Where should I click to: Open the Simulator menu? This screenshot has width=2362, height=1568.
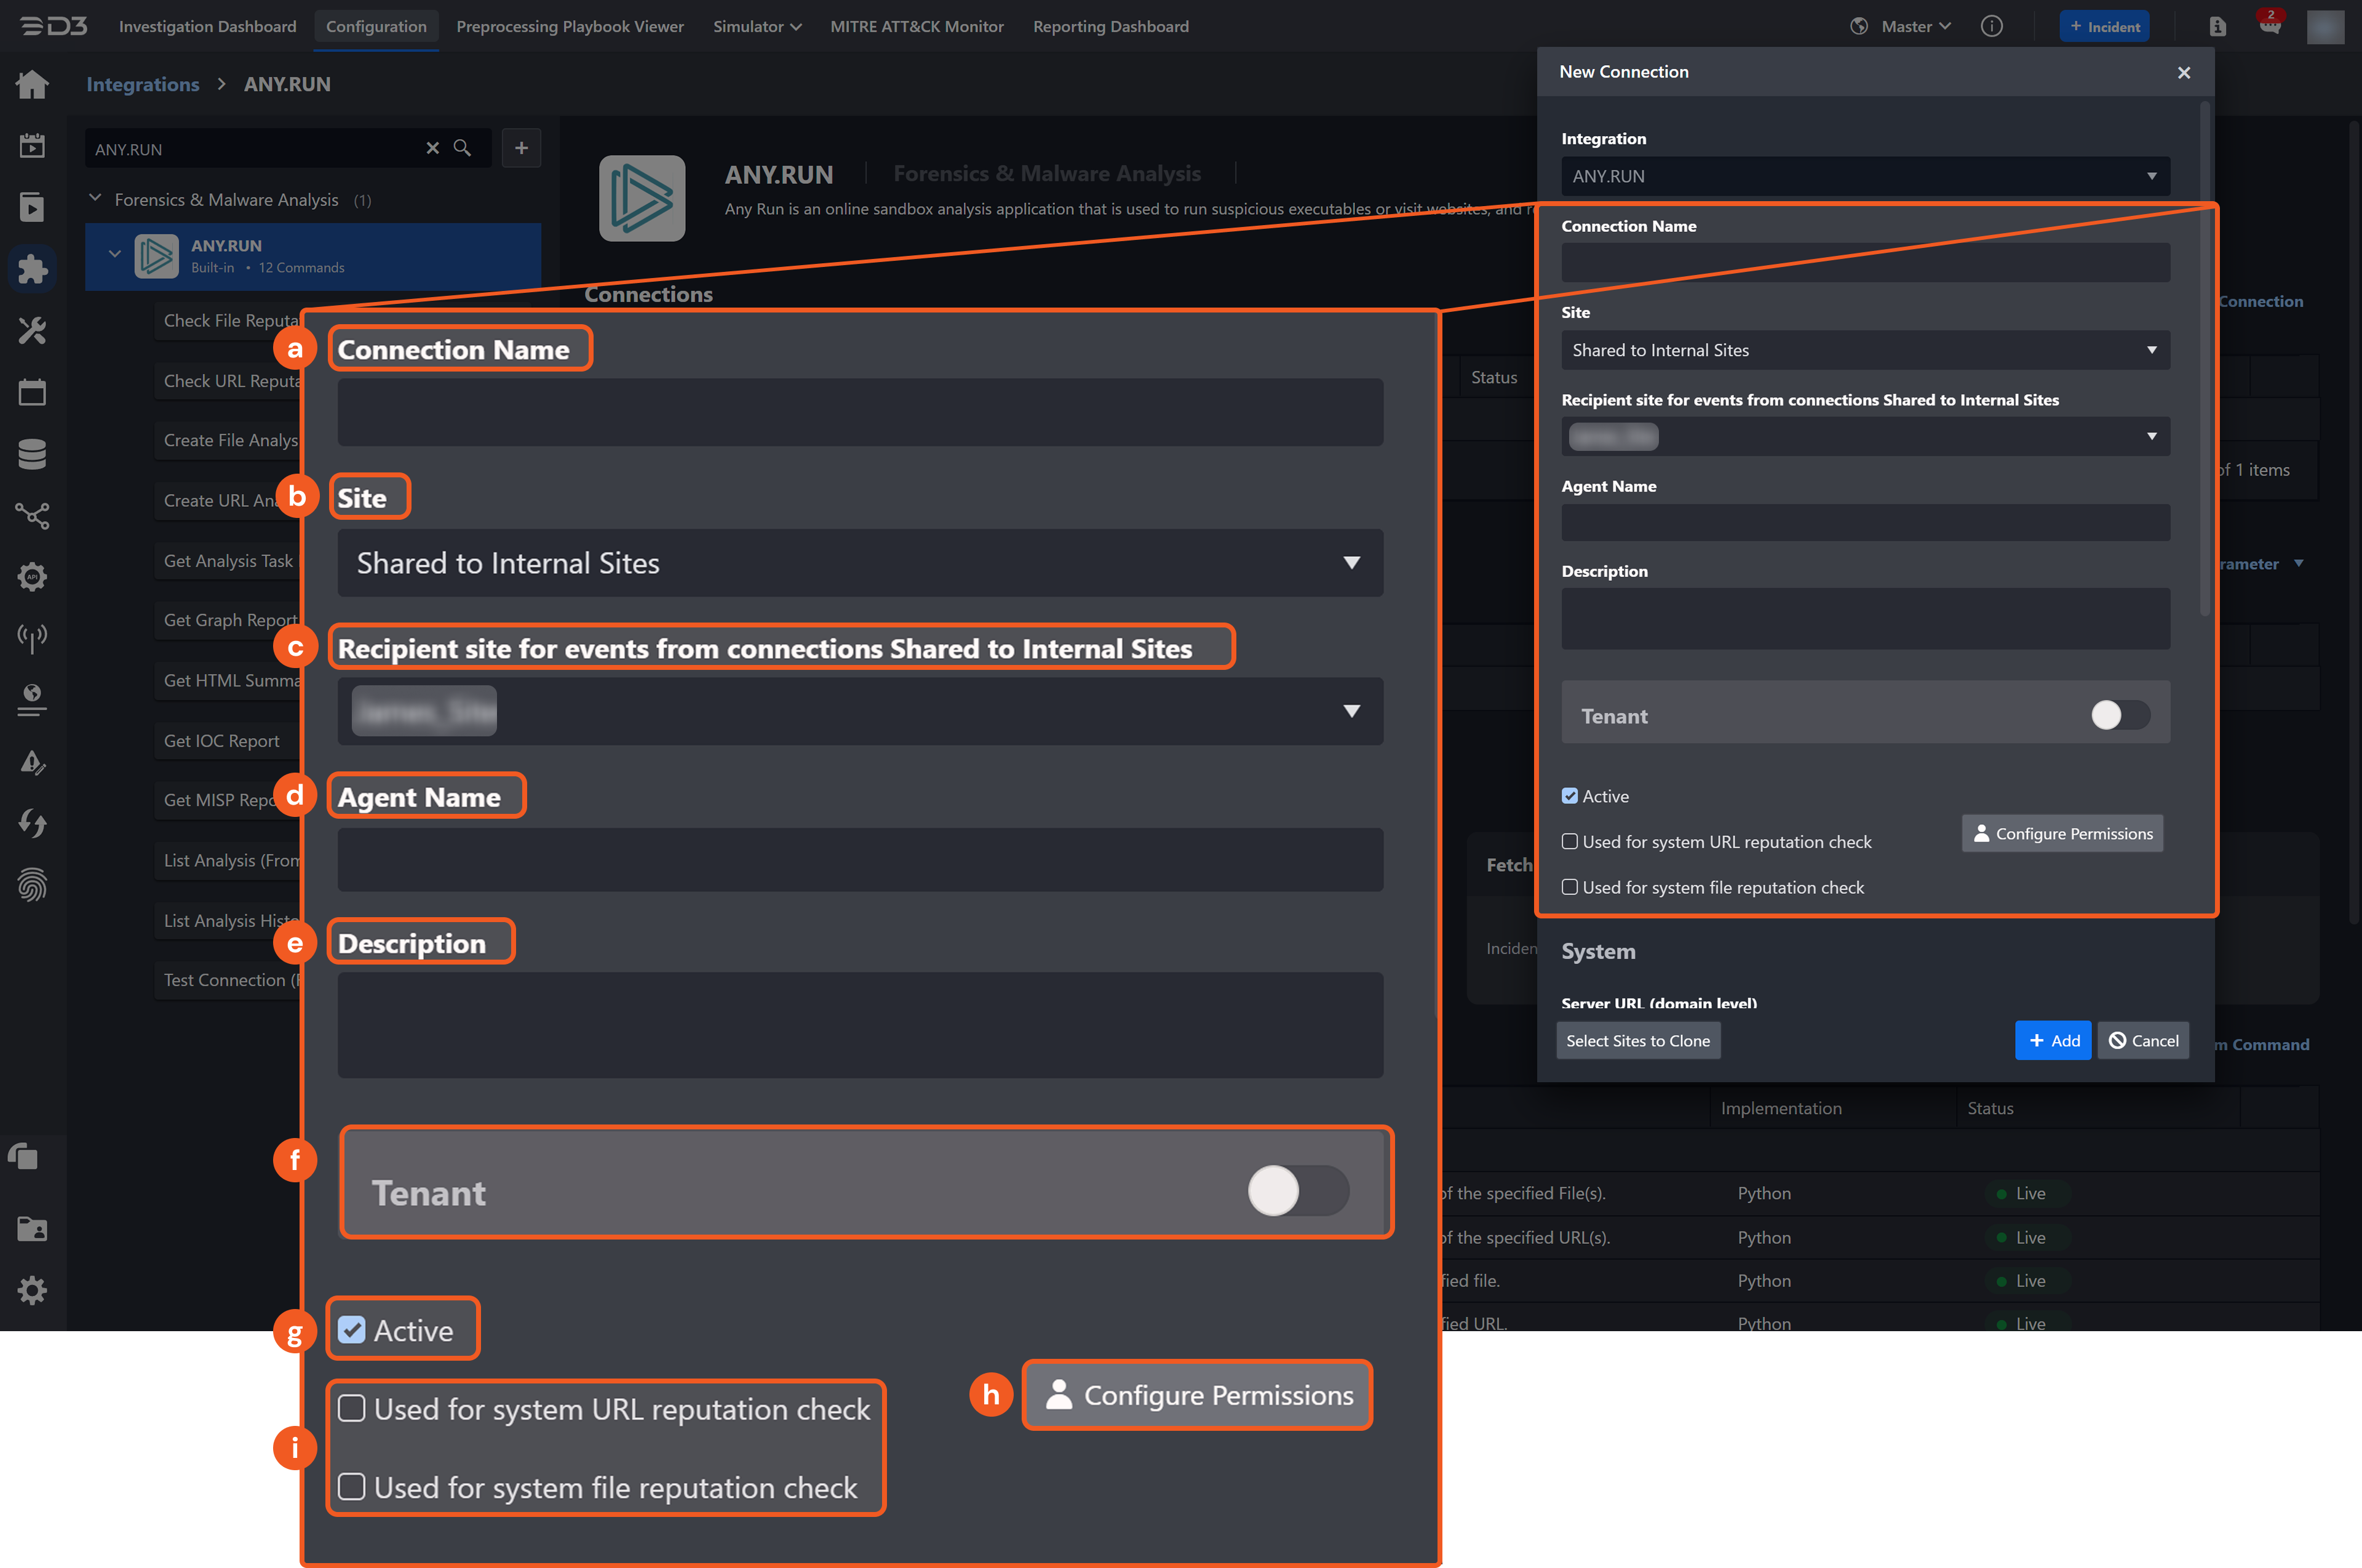coord(756,26)
